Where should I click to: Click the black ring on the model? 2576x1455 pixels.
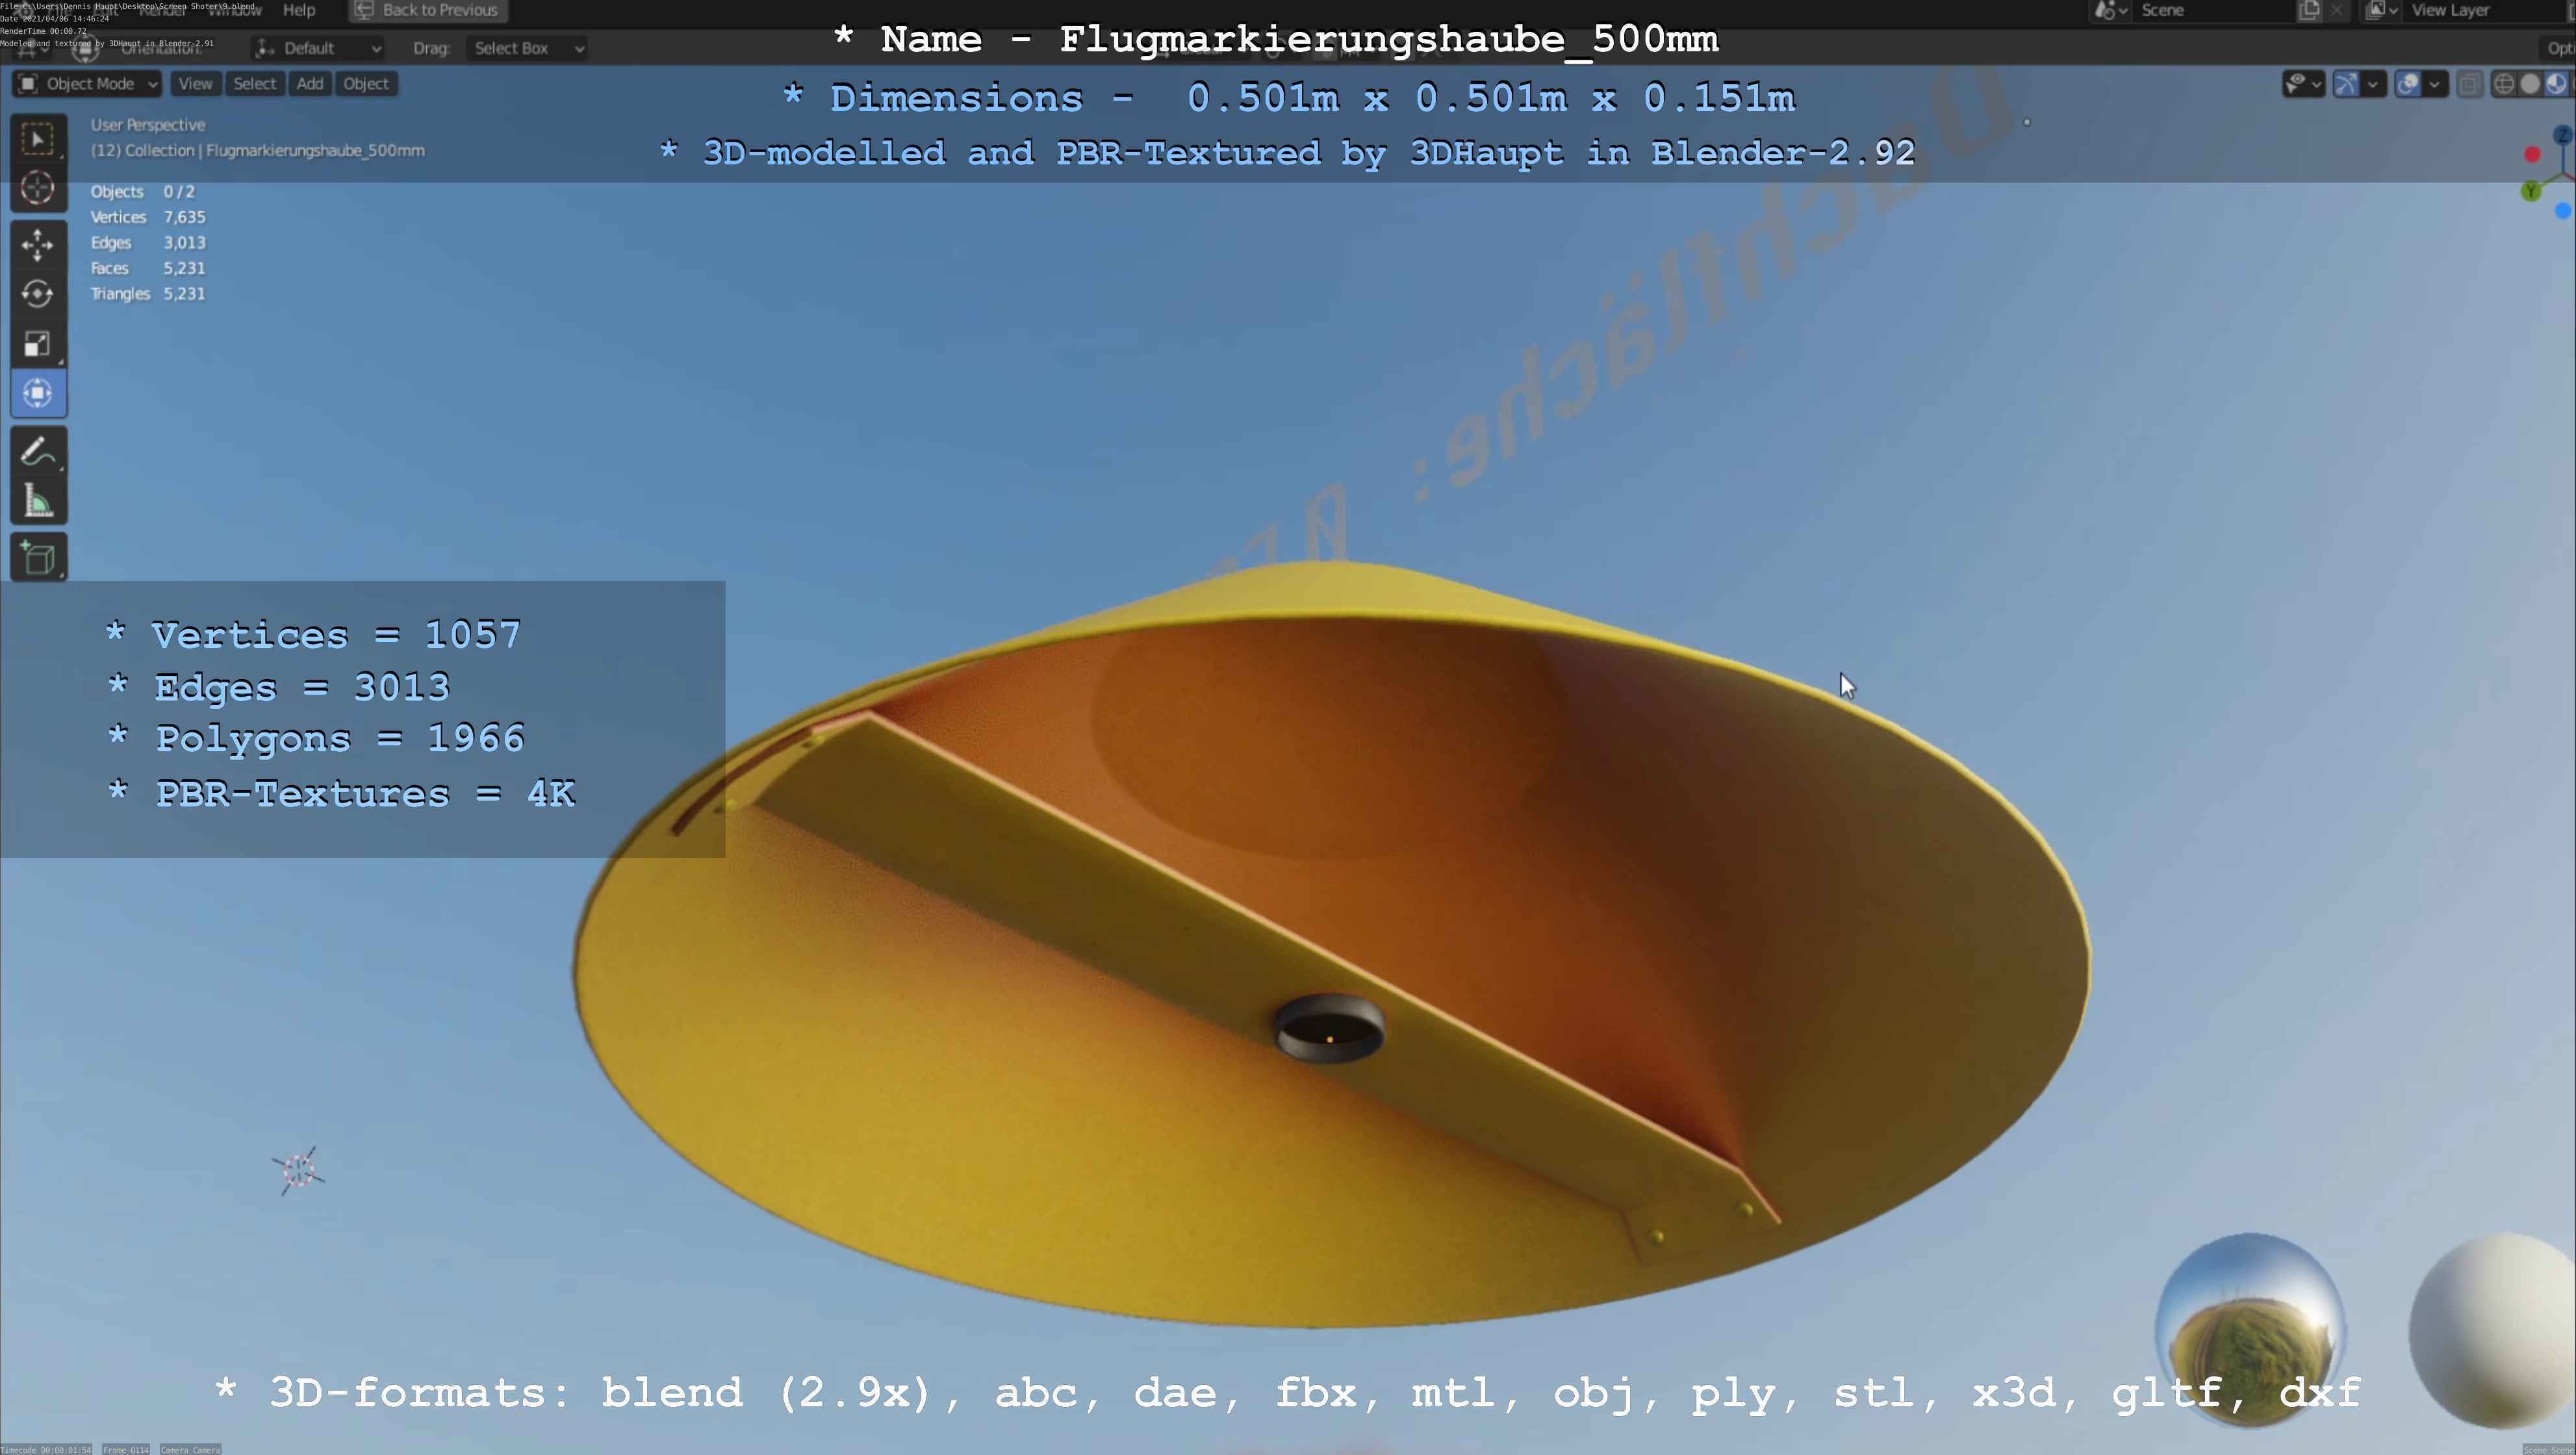[1330, 1027]
